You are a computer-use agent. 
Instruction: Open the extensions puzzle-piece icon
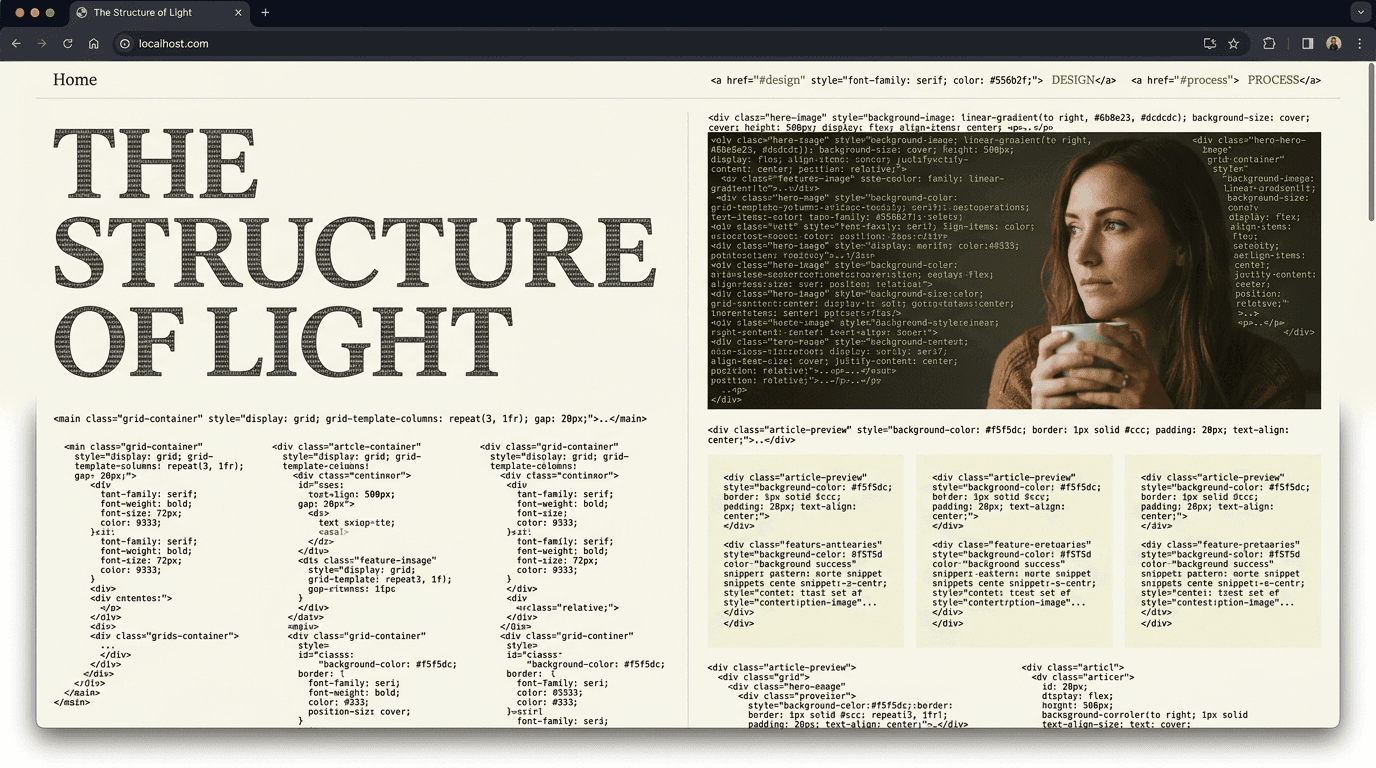1269,43
